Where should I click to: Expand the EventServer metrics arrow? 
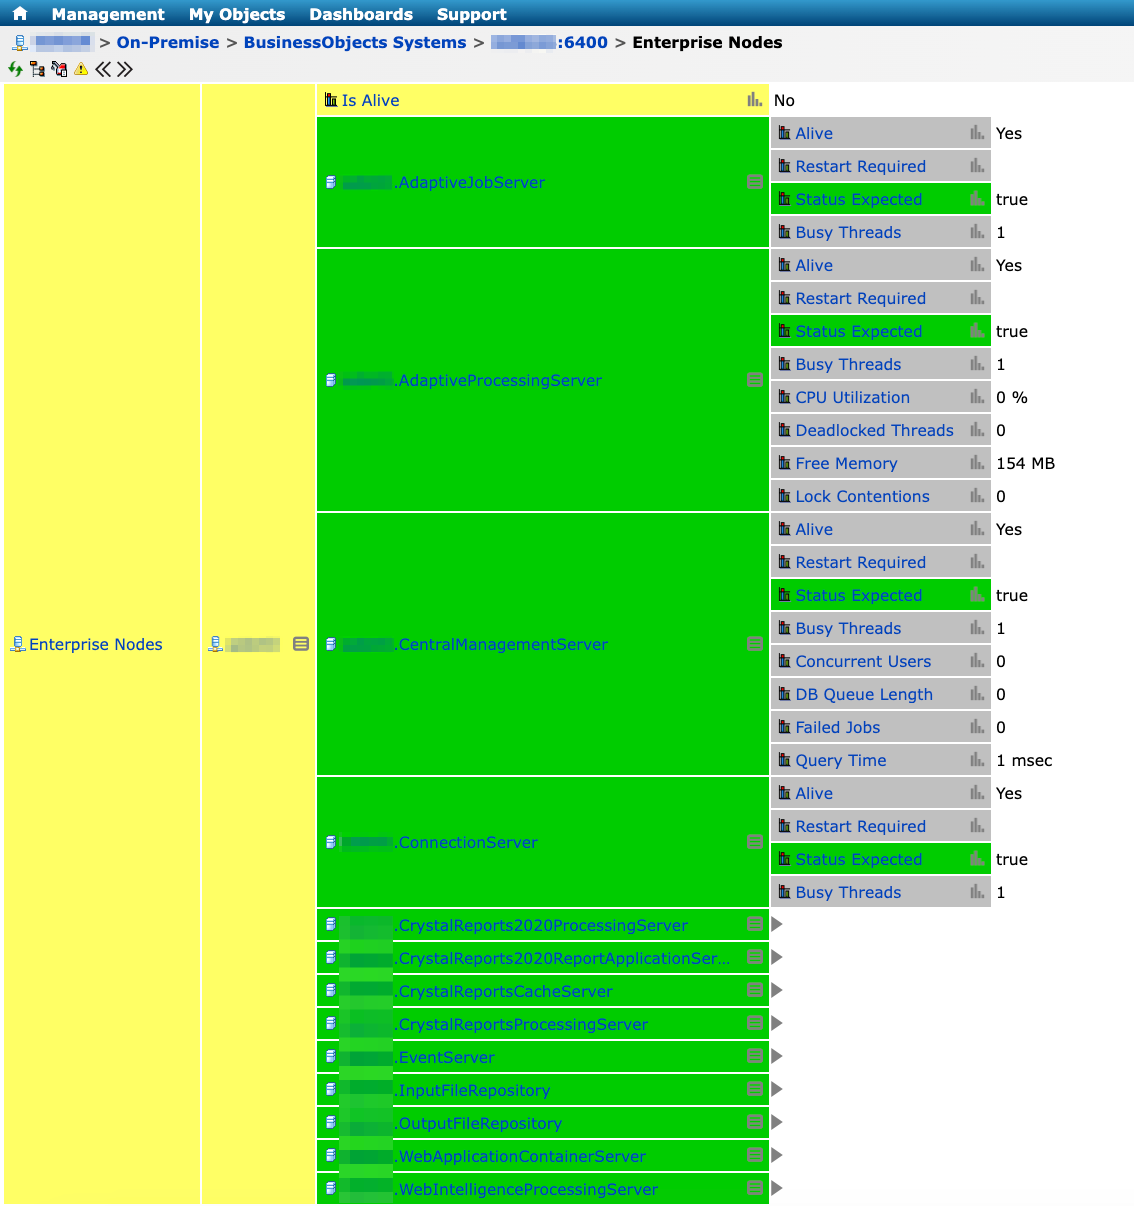777,1057
